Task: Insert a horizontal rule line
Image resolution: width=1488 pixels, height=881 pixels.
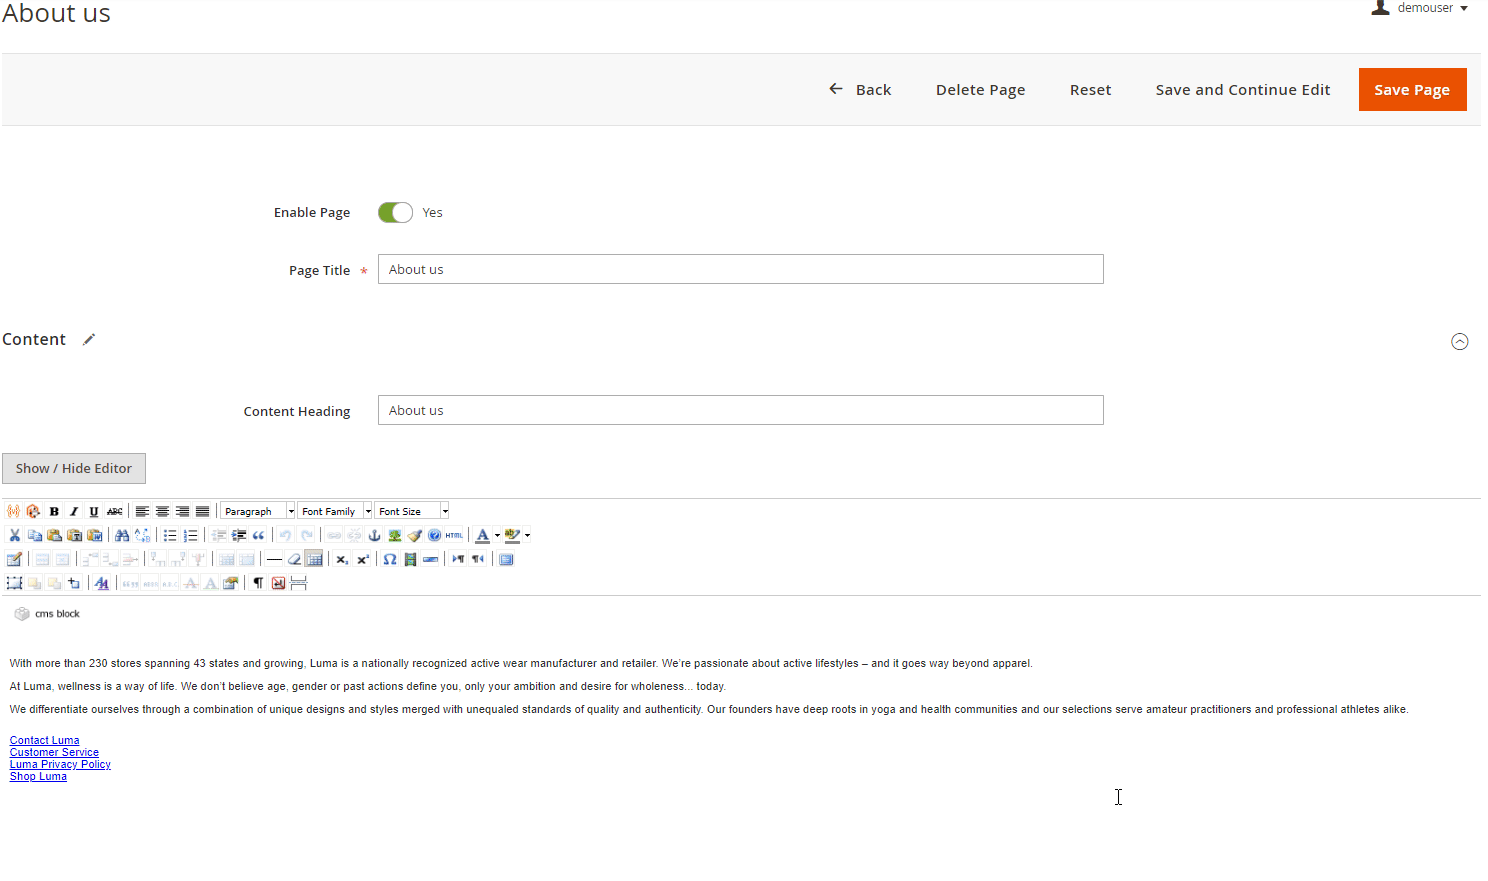Action: pyautogui.click(x=274, y=559)
